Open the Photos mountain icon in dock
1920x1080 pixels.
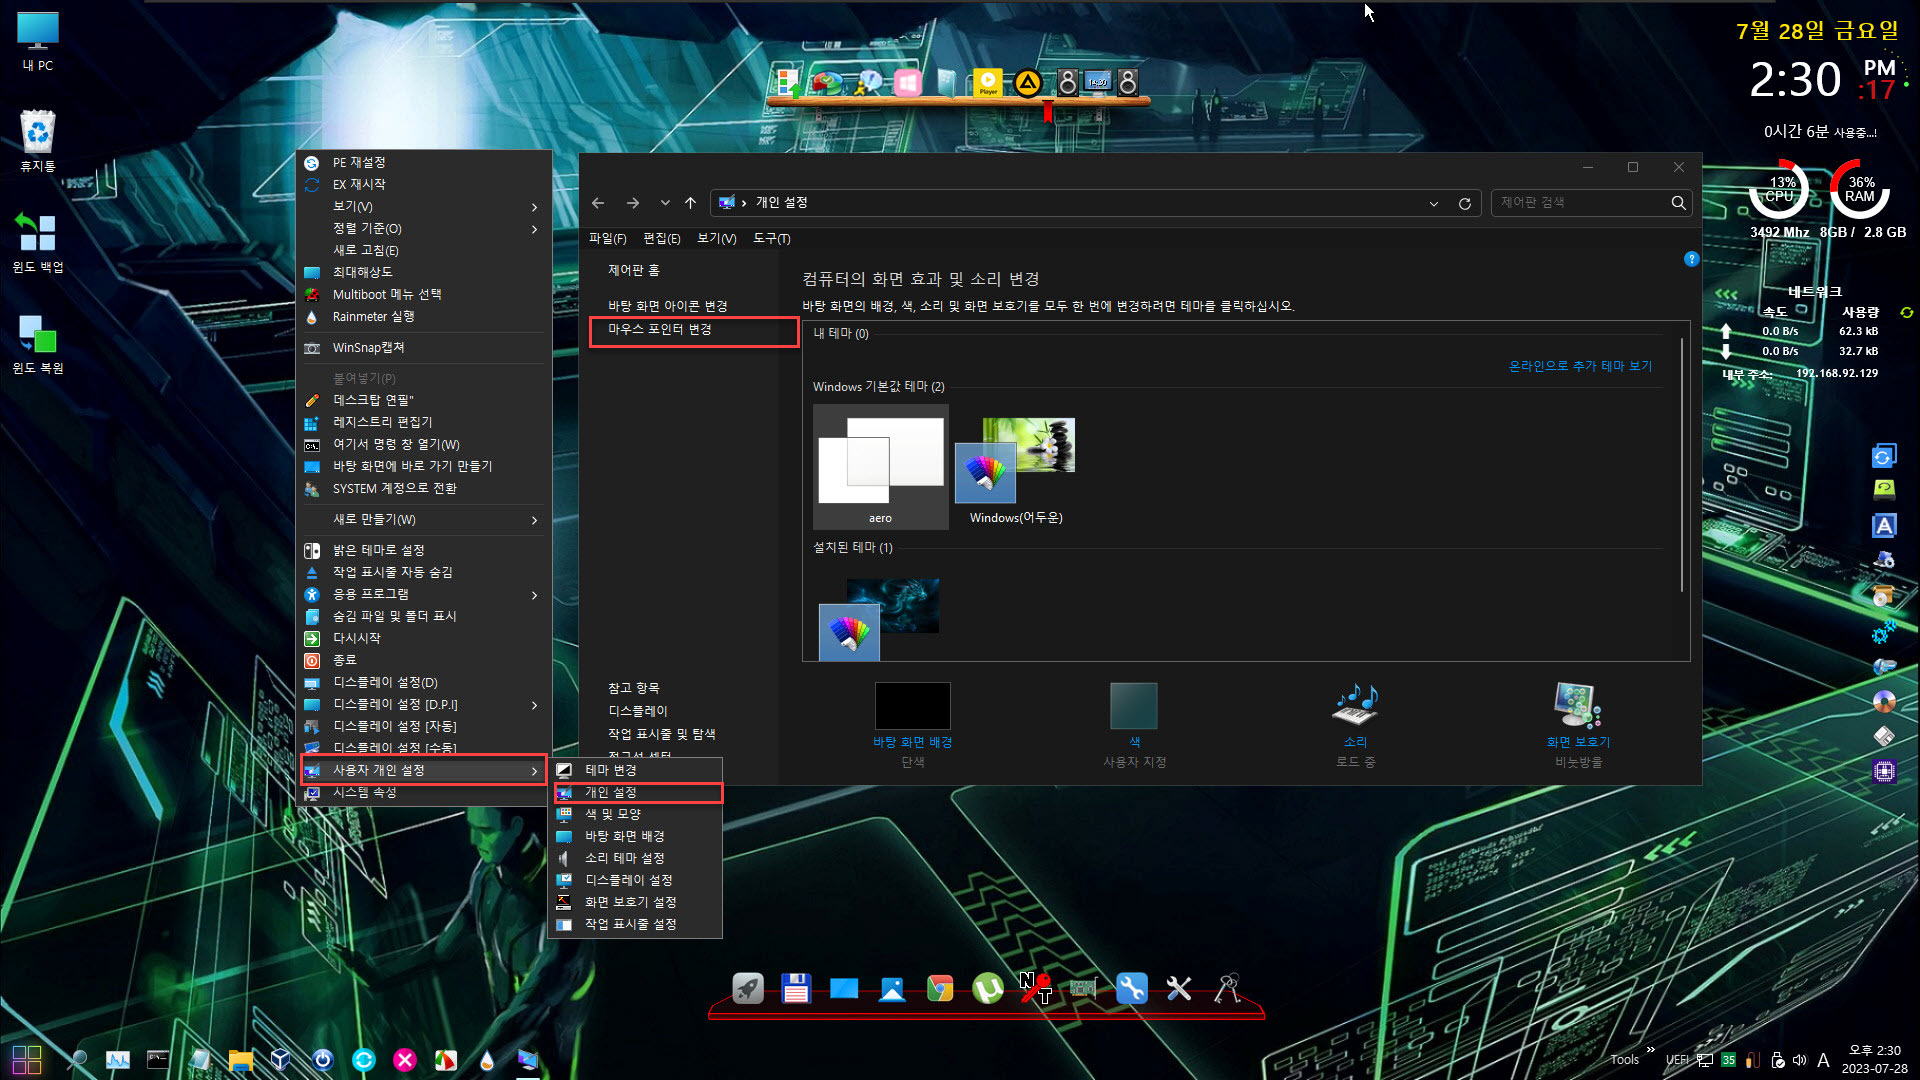892,988
